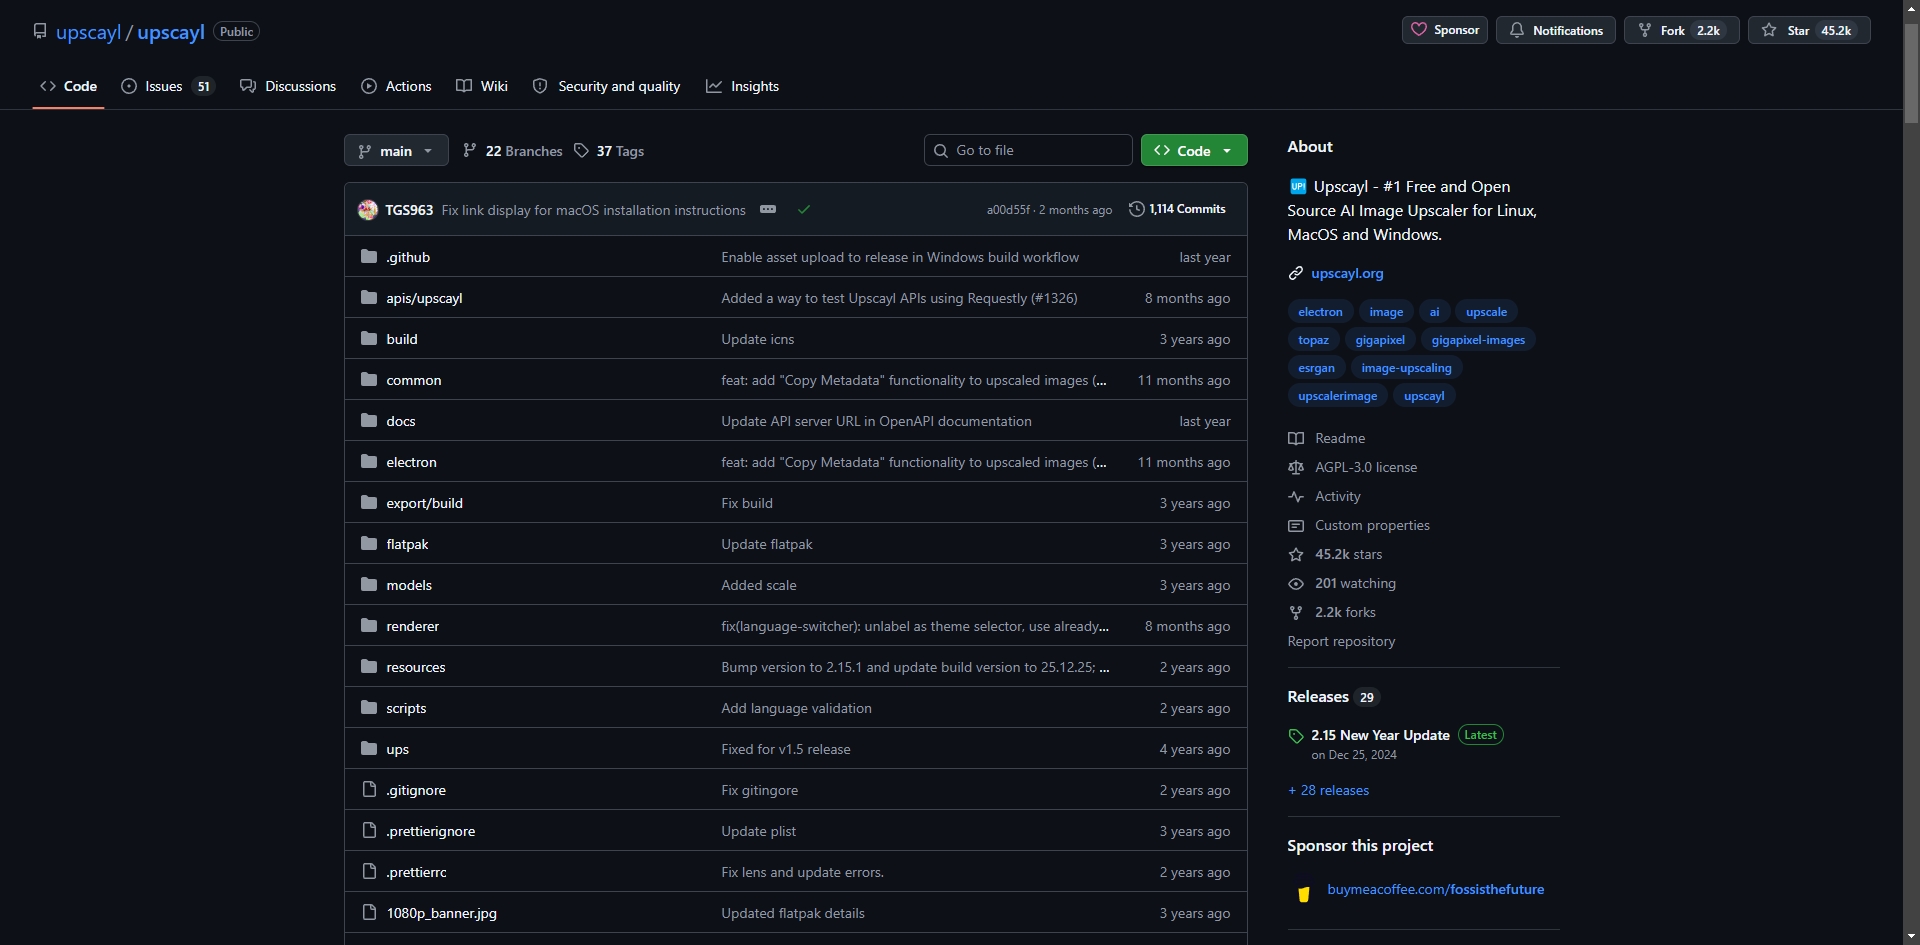Open the Discussions tab
This screenshot has width=1920, height=945.
click(x=288, y=86)
